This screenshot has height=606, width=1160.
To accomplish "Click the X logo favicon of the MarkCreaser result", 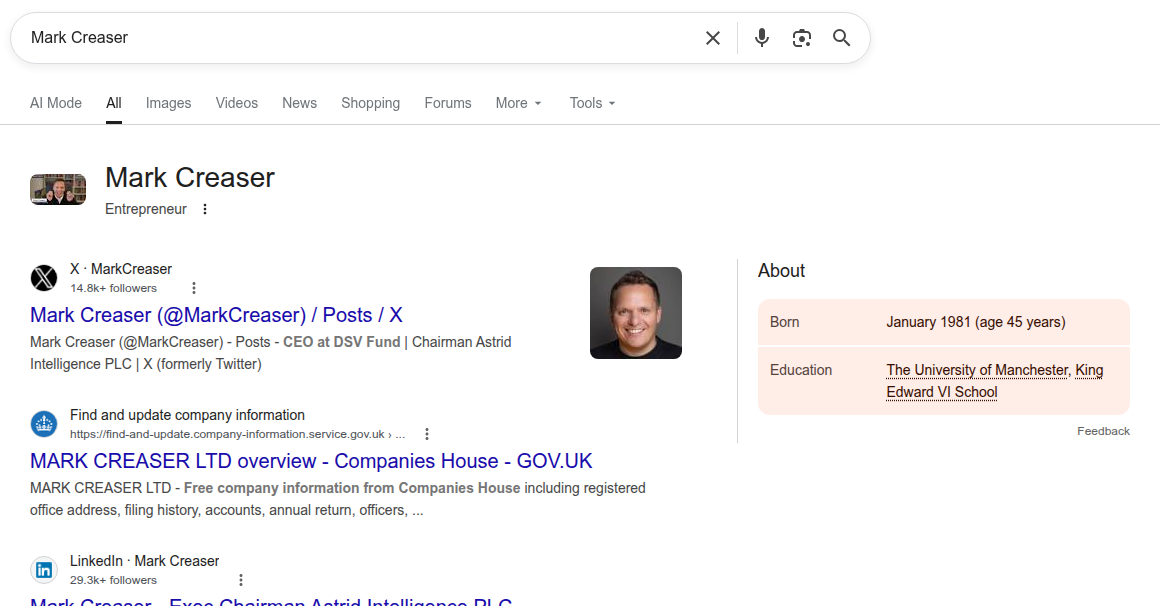I will pyautogui.click(x=44, y=278).
